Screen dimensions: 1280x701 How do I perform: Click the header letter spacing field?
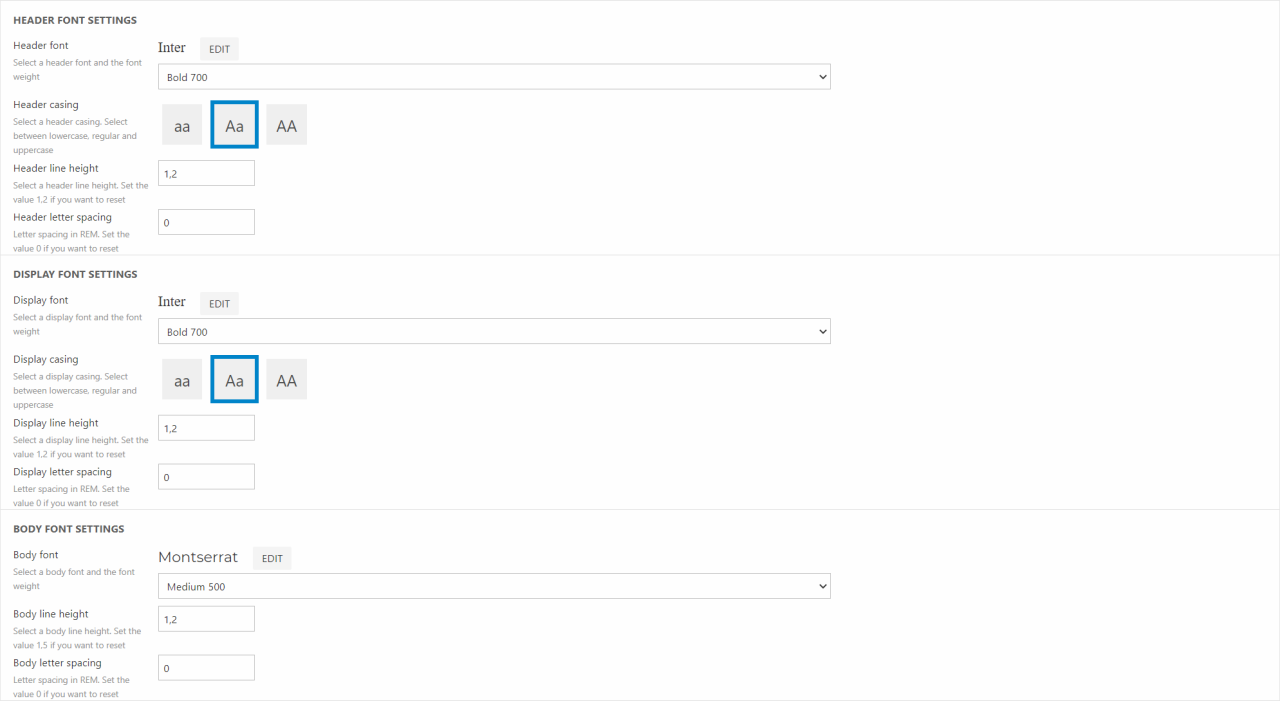(x=206, y=223)
